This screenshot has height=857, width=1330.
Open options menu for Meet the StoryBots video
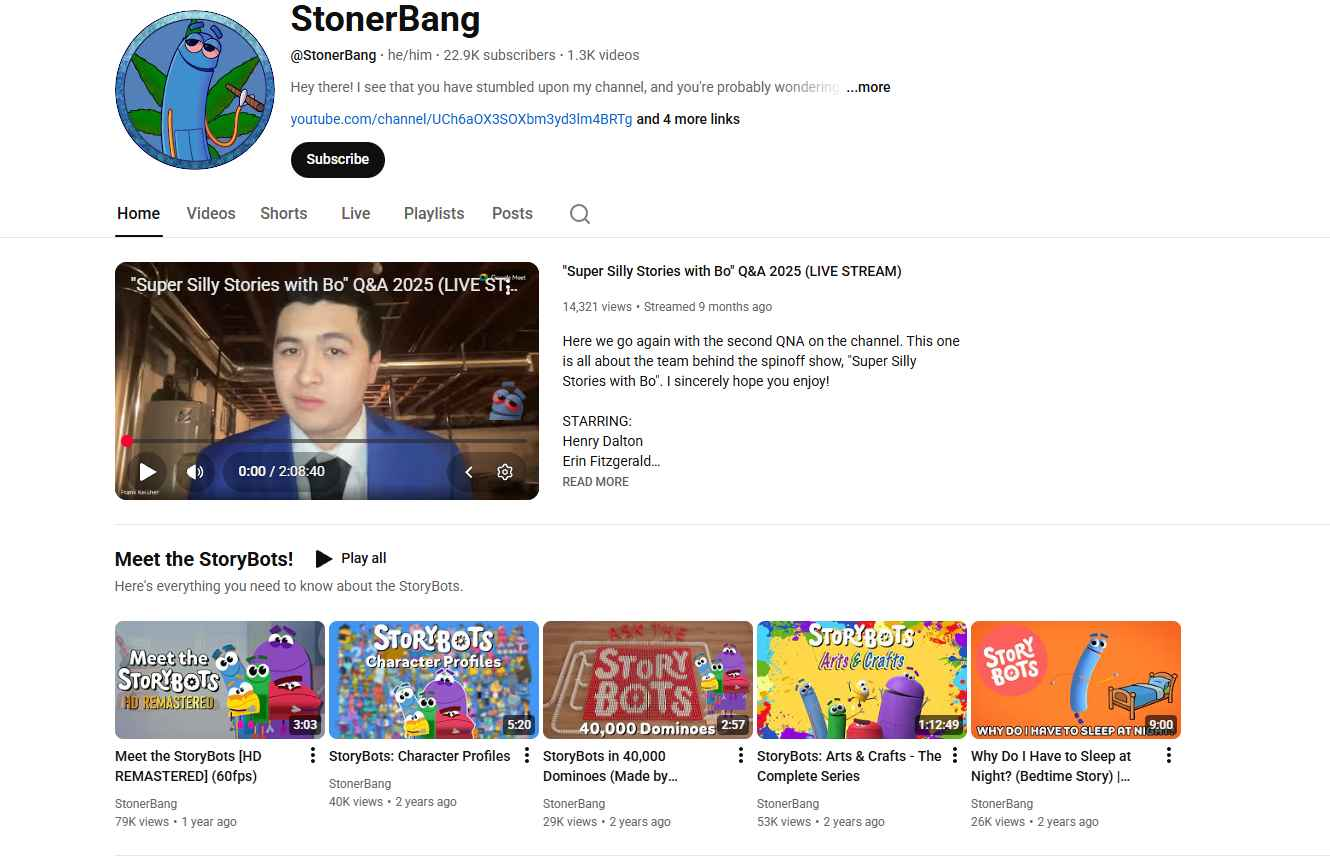(313, 756)
